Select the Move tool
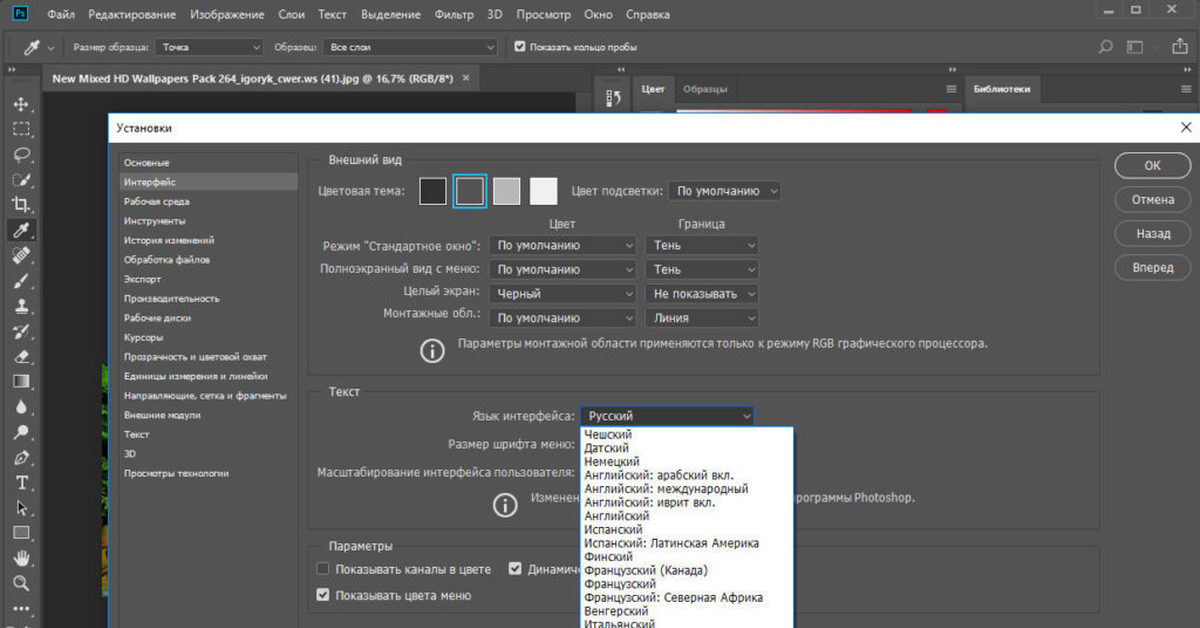1200x628 pixels. [21, 104]
